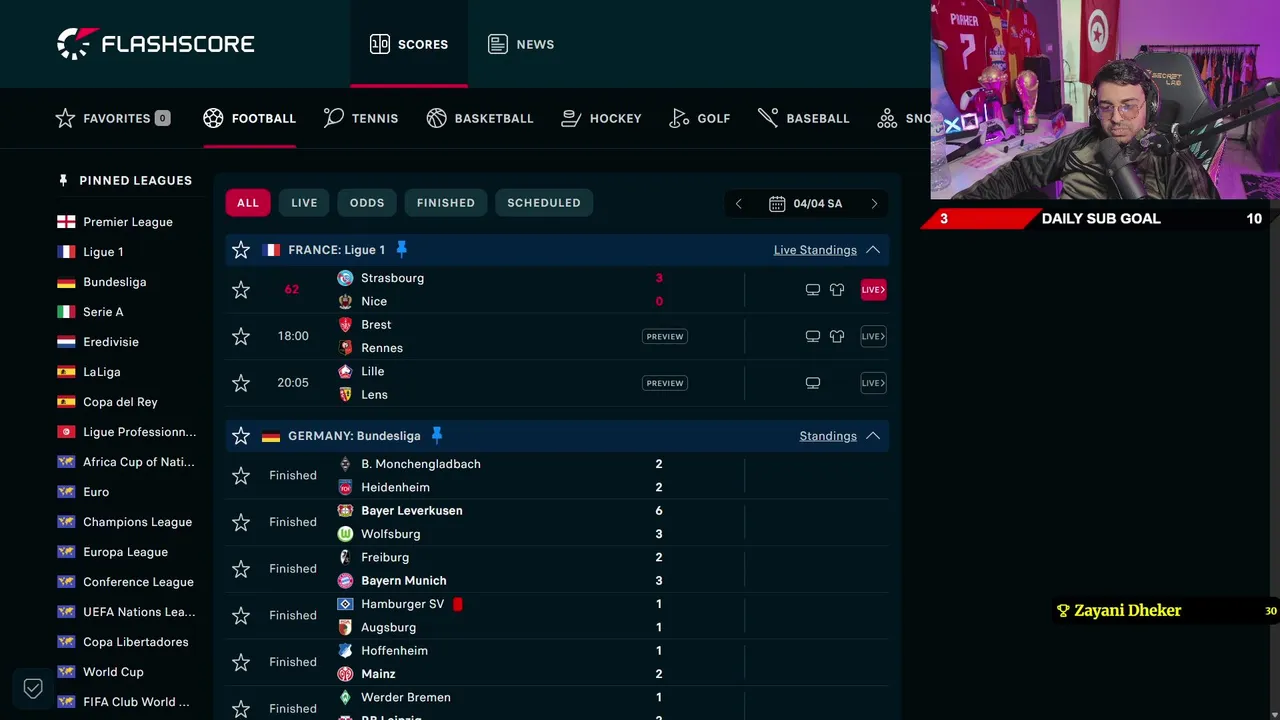
Task: Open Bundesliga Standings link
Action: (828, 436)
